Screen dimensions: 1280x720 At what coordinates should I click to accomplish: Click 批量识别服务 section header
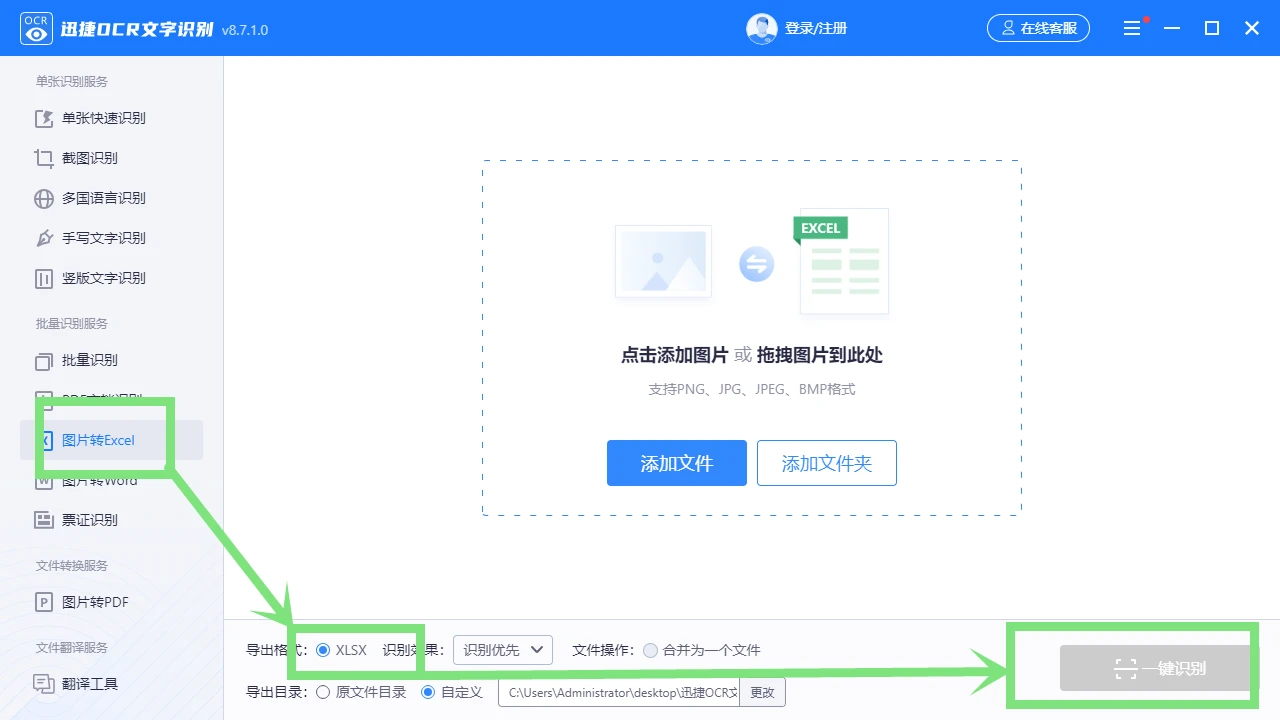72,324
